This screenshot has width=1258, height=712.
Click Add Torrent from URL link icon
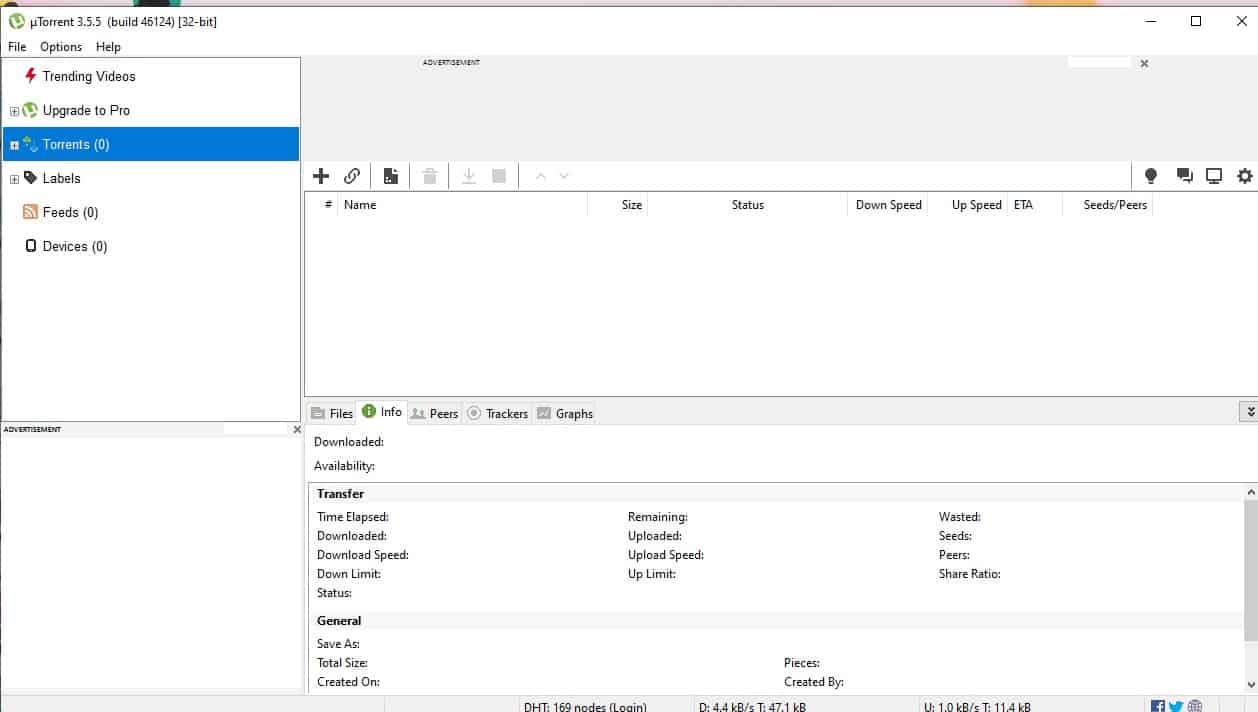click(x=352, y=176)
